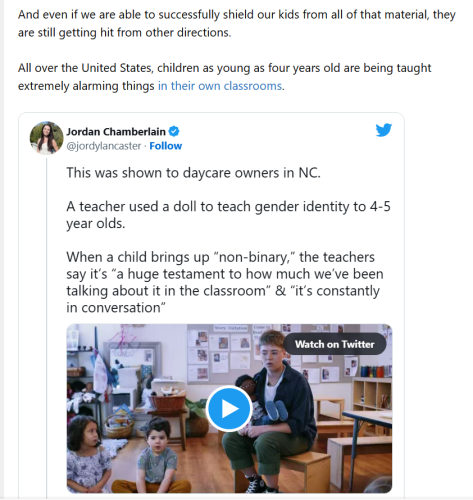Play the embedded tweet video
Image resolution: width=473 pixels, height=500 pixels.
229,408
